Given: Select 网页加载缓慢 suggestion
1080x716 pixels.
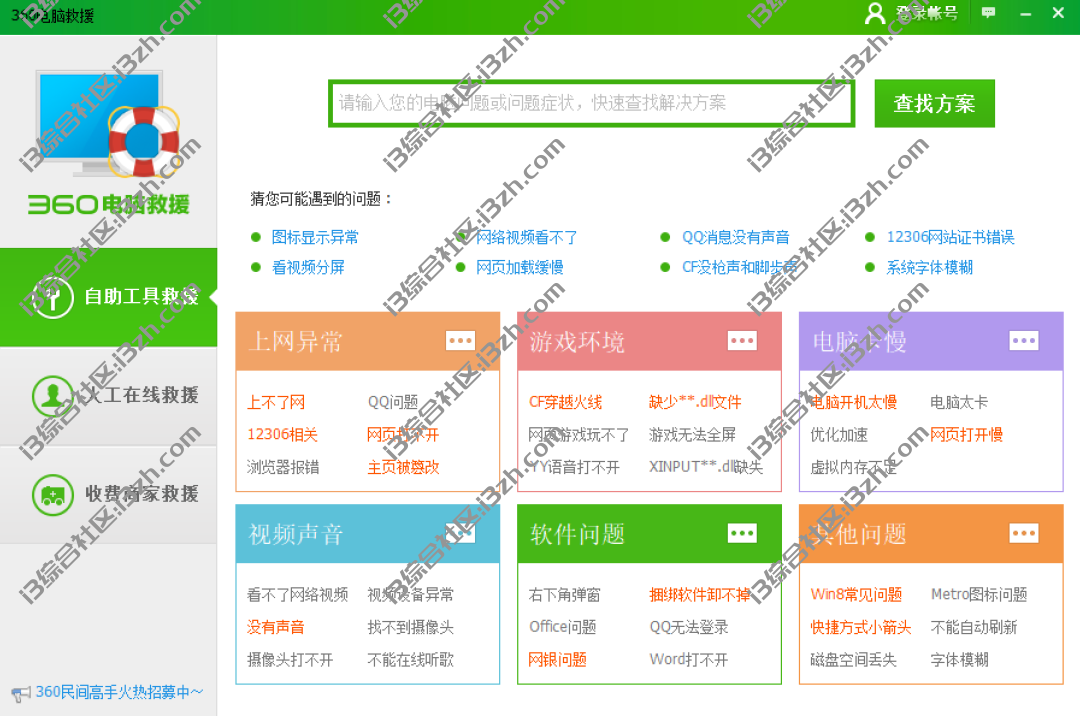Looking at the screenshot, I should 519,267.
